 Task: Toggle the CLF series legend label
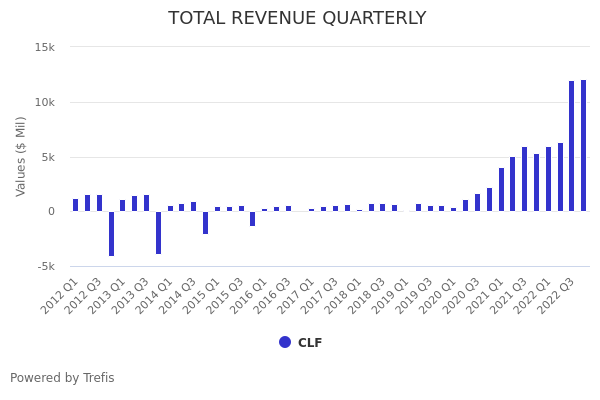[310, 343]
